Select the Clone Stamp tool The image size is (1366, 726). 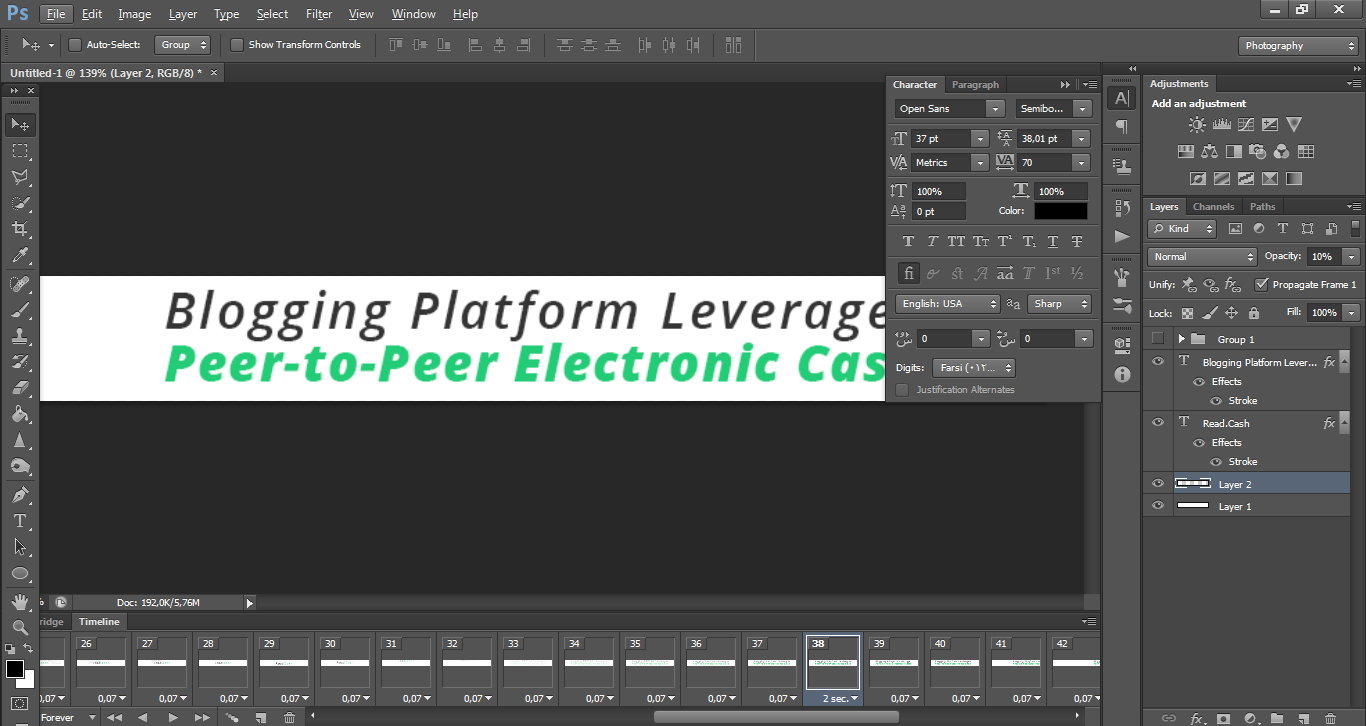[20, 336]
